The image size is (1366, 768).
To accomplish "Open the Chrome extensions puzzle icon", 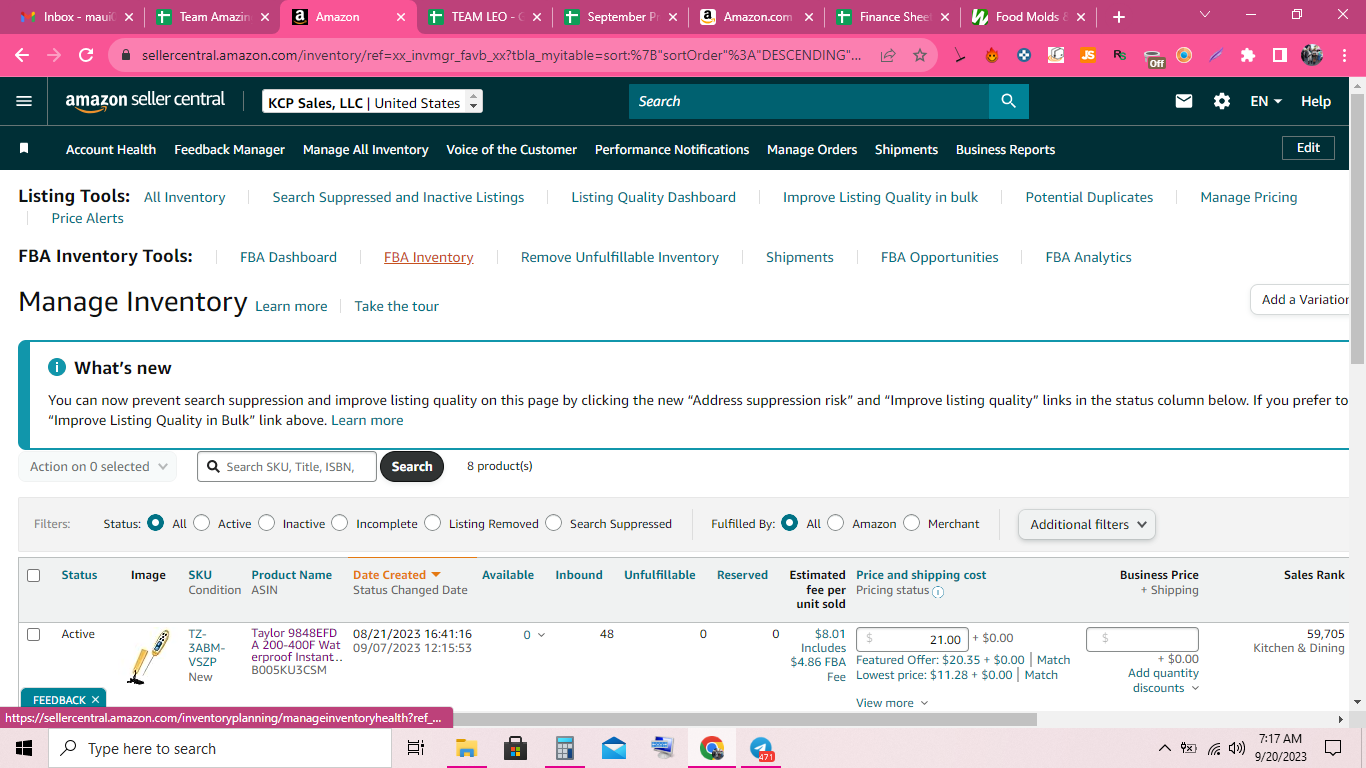I will [x=1248, y=55].
